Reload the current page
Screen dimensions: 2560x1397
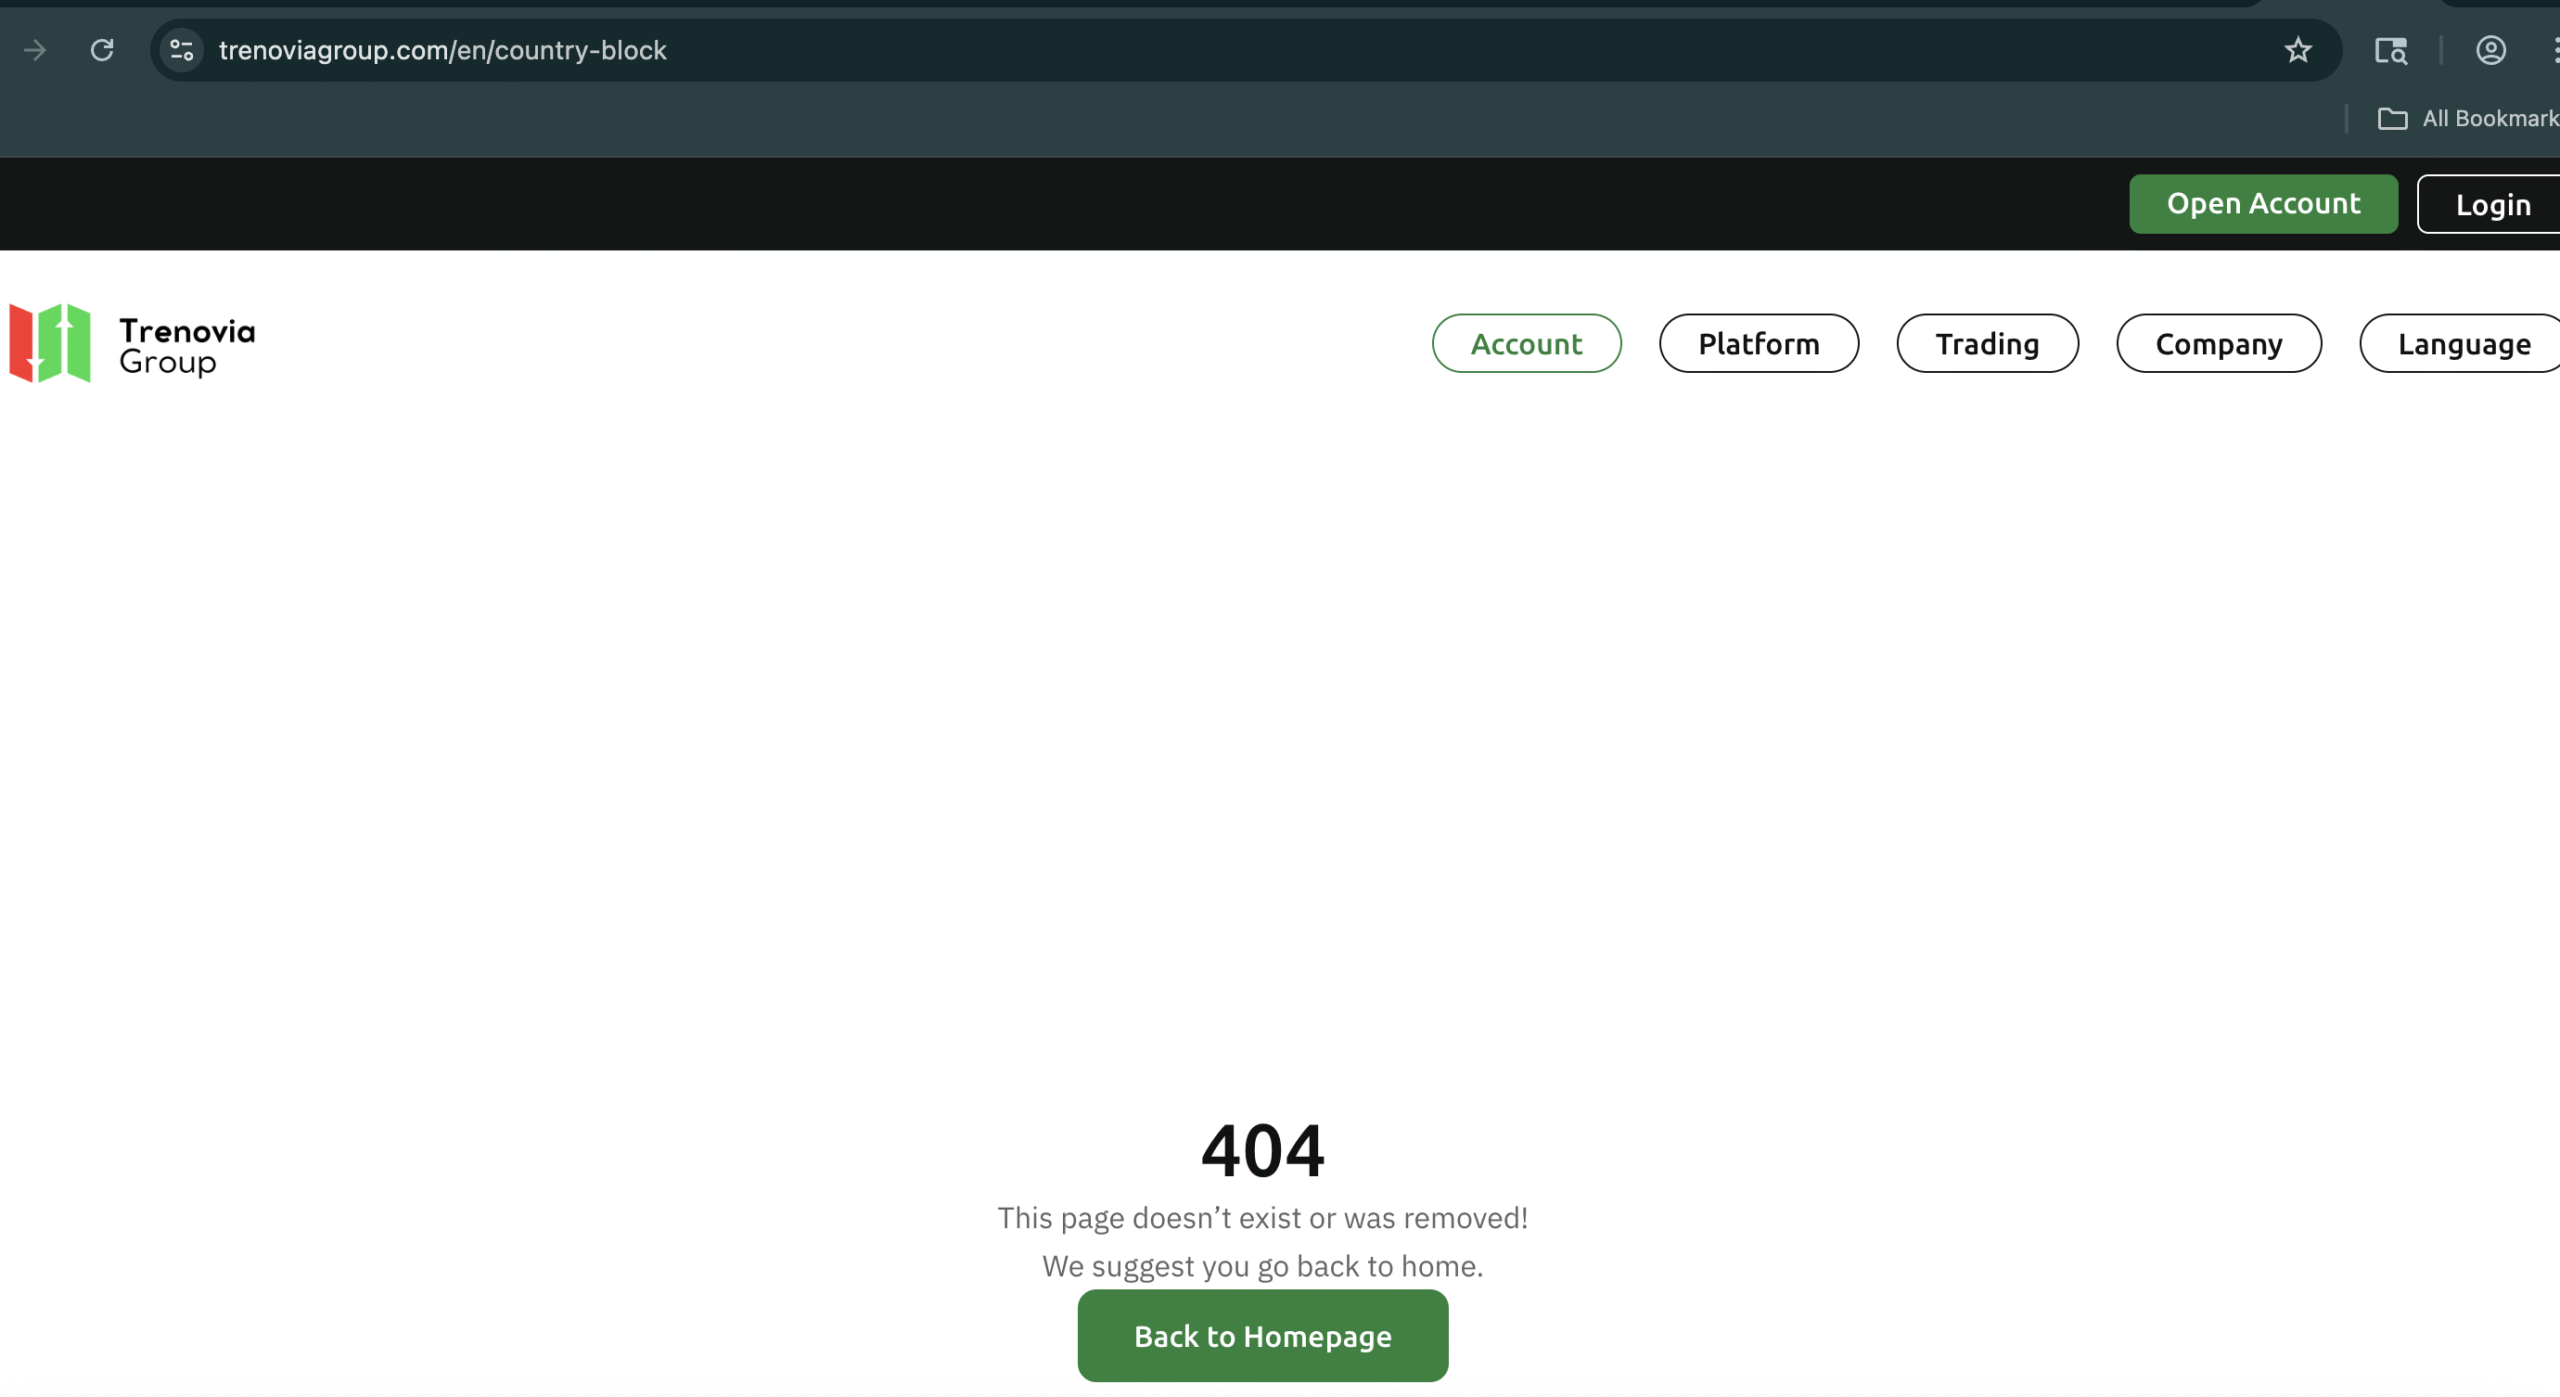(102, 50)
